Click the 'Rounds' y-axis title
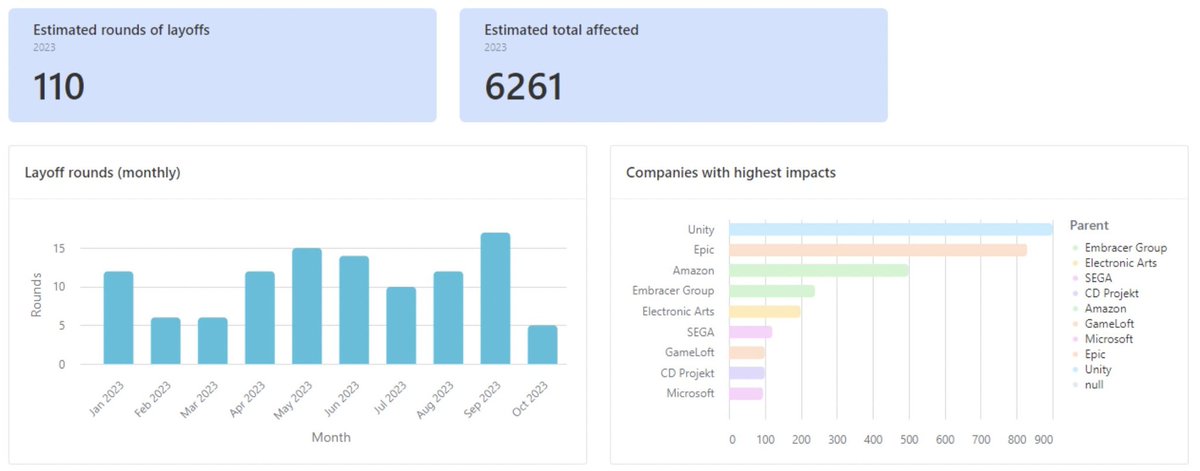 point(36,297)
